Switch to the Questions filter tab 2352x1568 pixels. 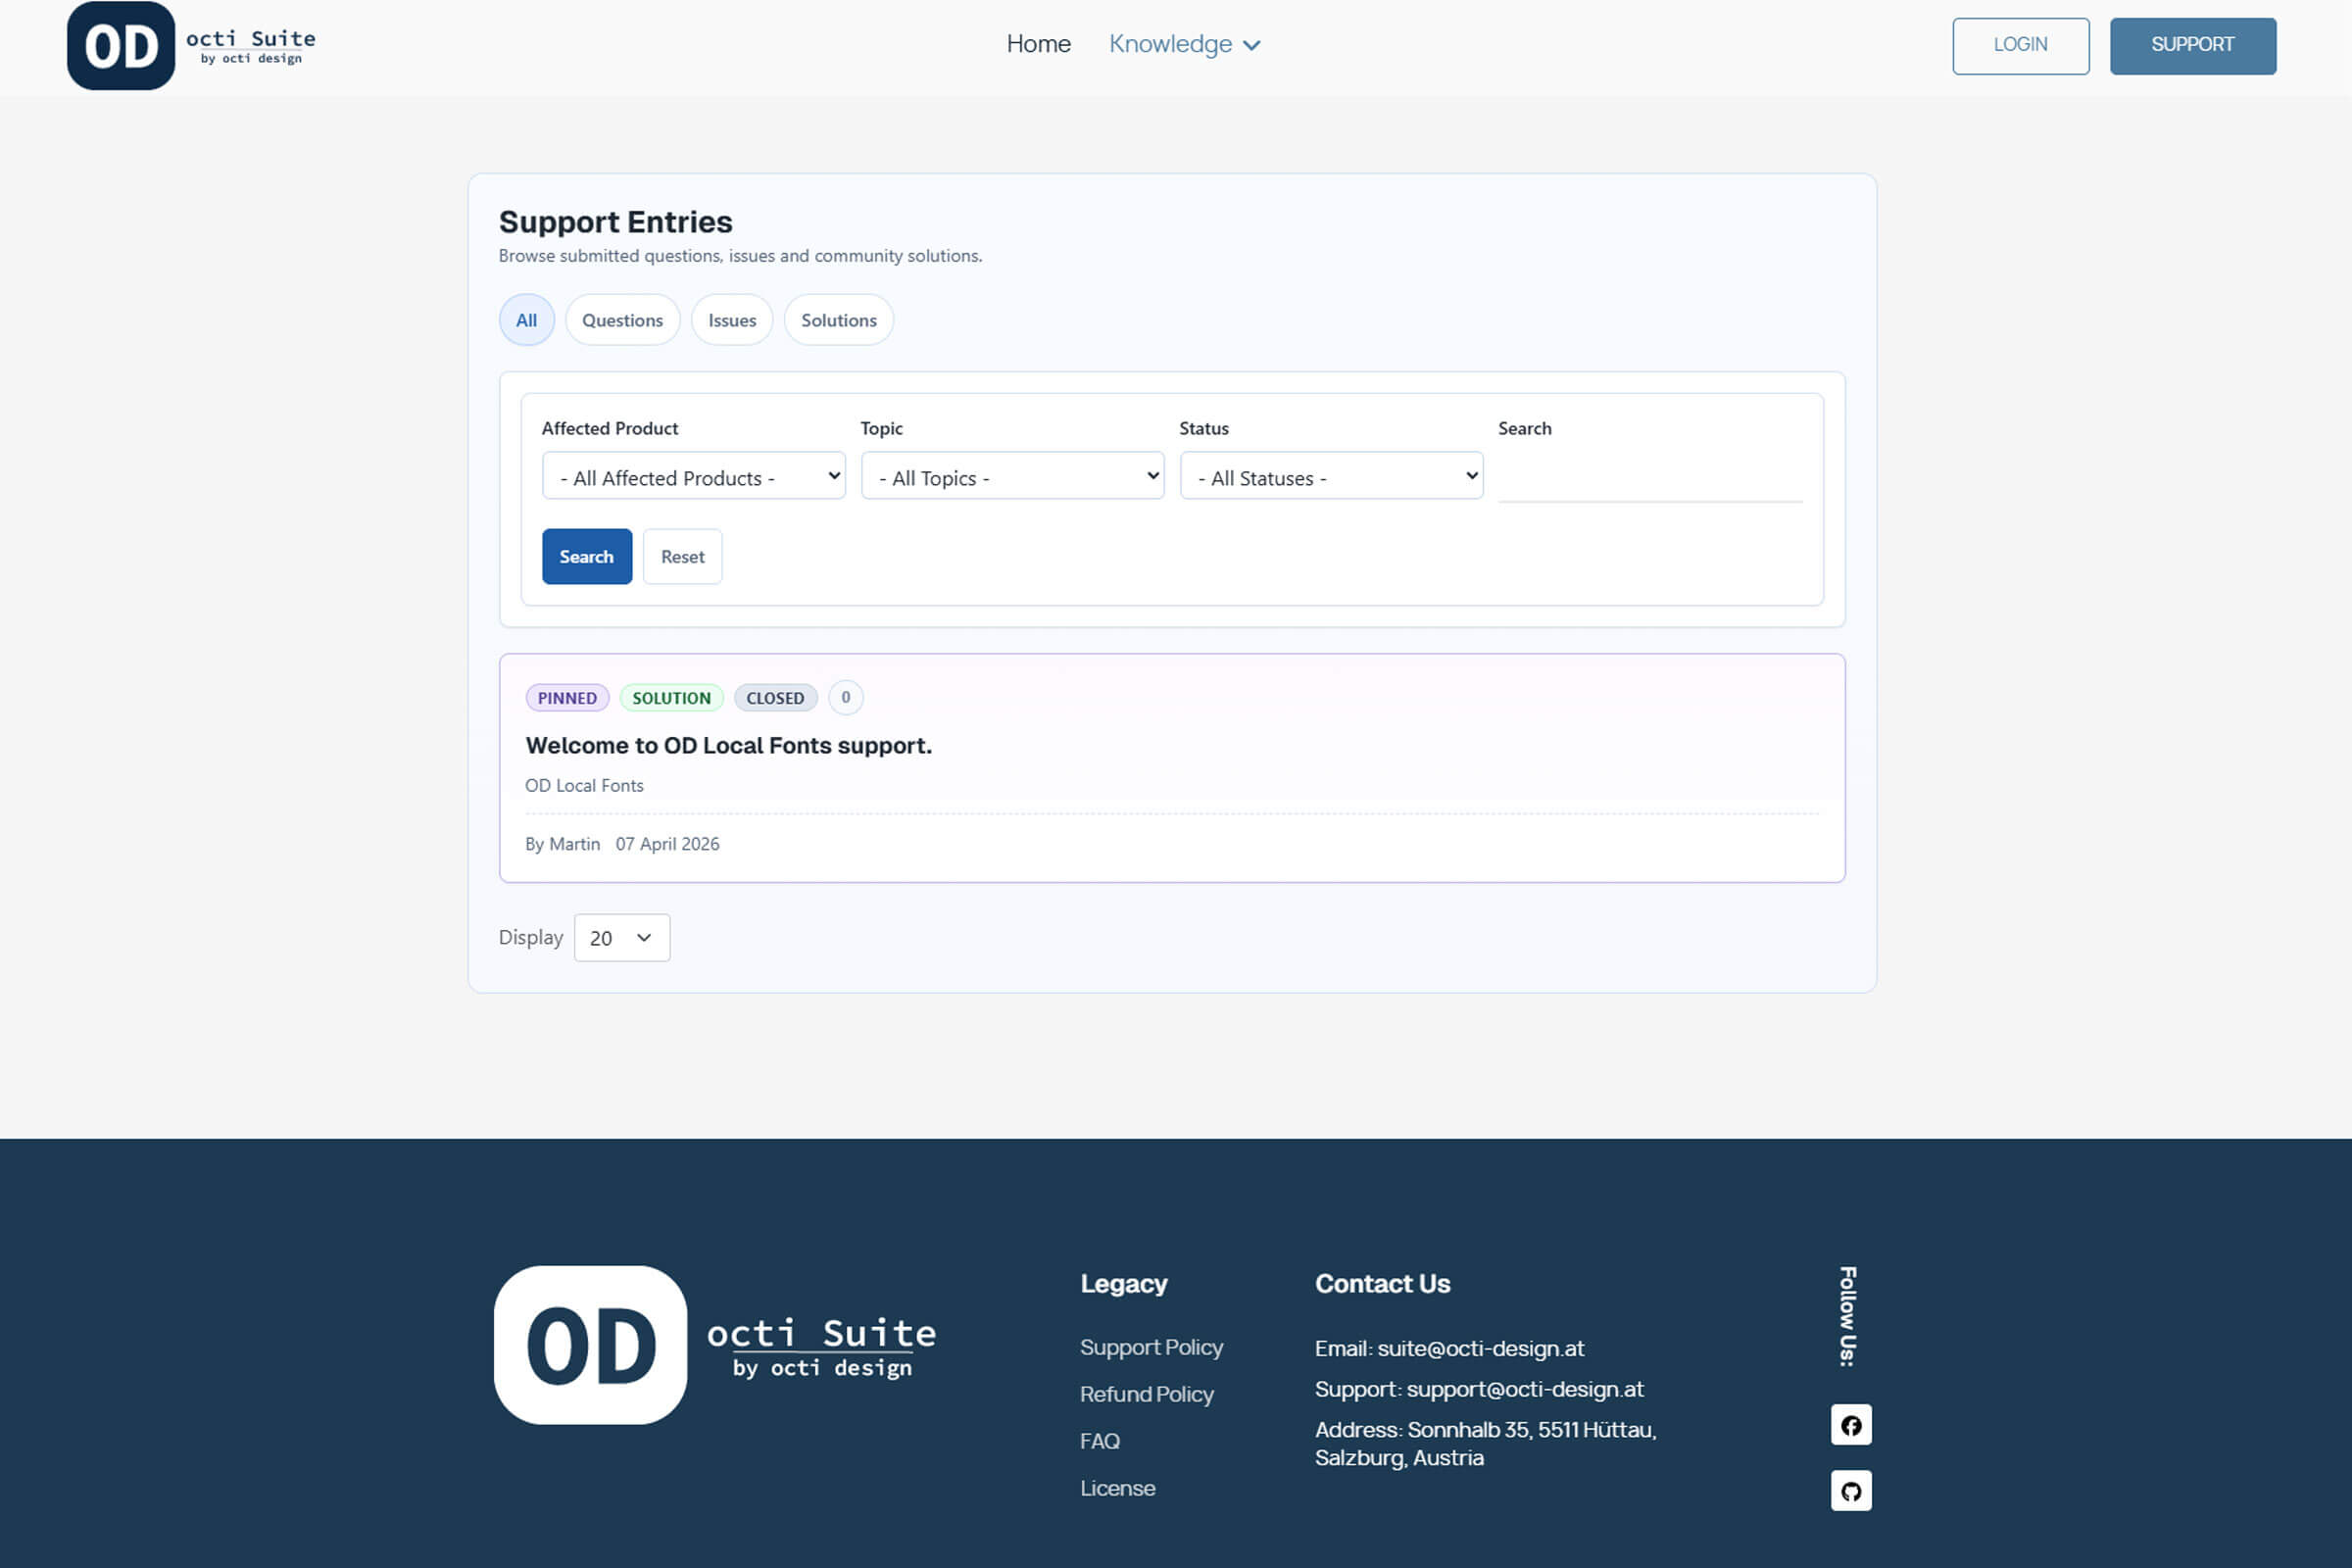coord(622,320)
